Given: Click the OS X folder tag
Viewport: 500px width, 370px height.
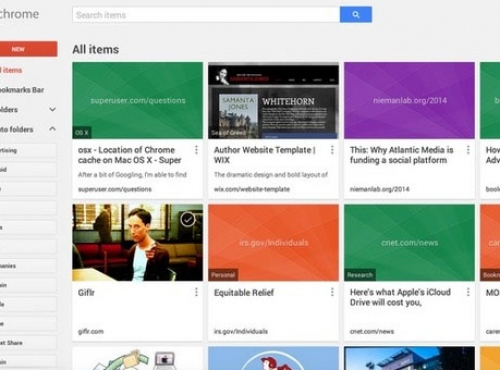Looking at the screenshot, I should tap(82, 133).
